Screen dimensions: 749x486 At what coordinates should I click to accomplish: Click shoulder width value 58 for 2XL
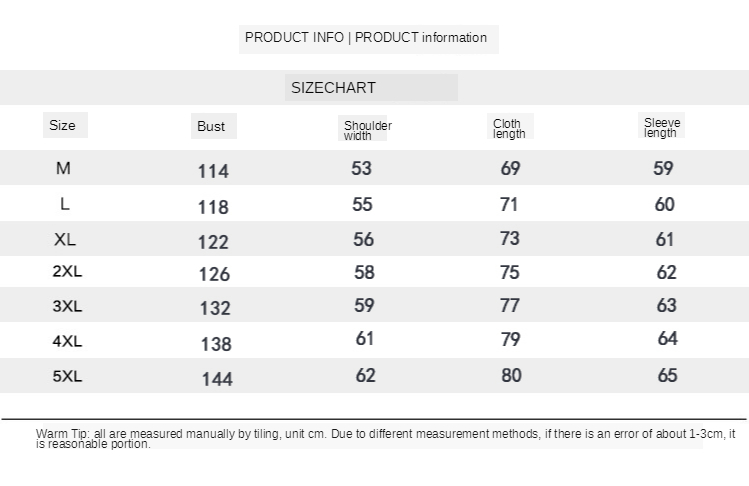(363, 272)
